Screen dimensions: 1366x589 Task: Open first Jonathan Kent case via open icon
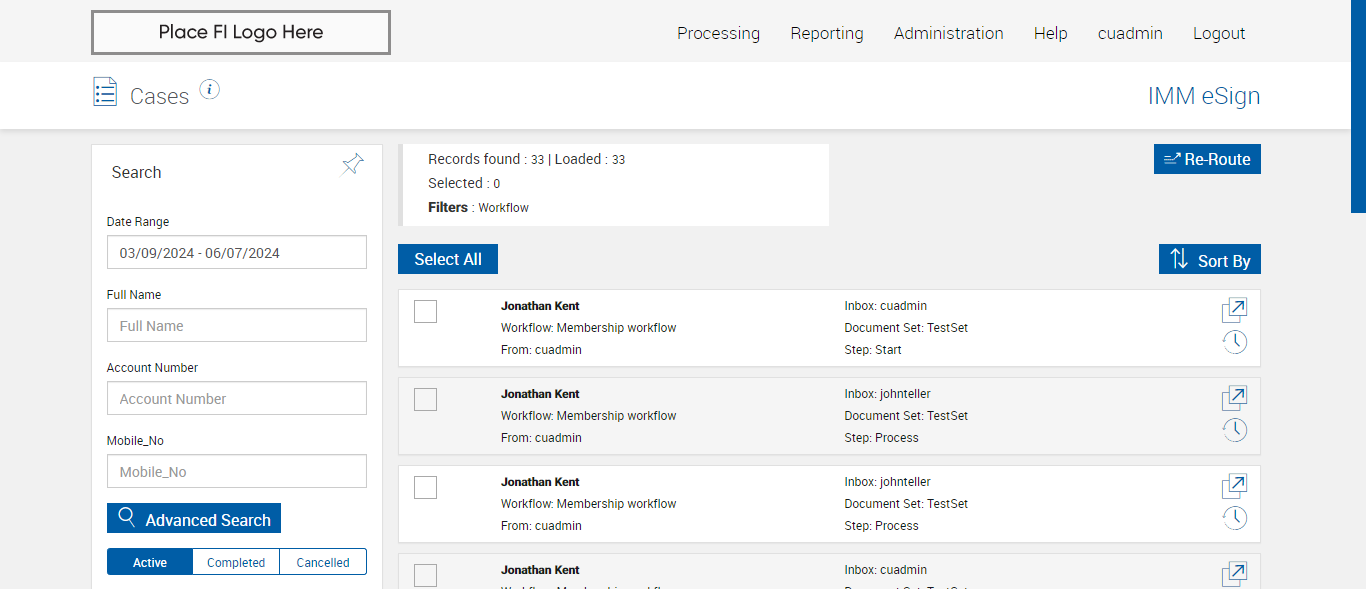coord(1234,310)
